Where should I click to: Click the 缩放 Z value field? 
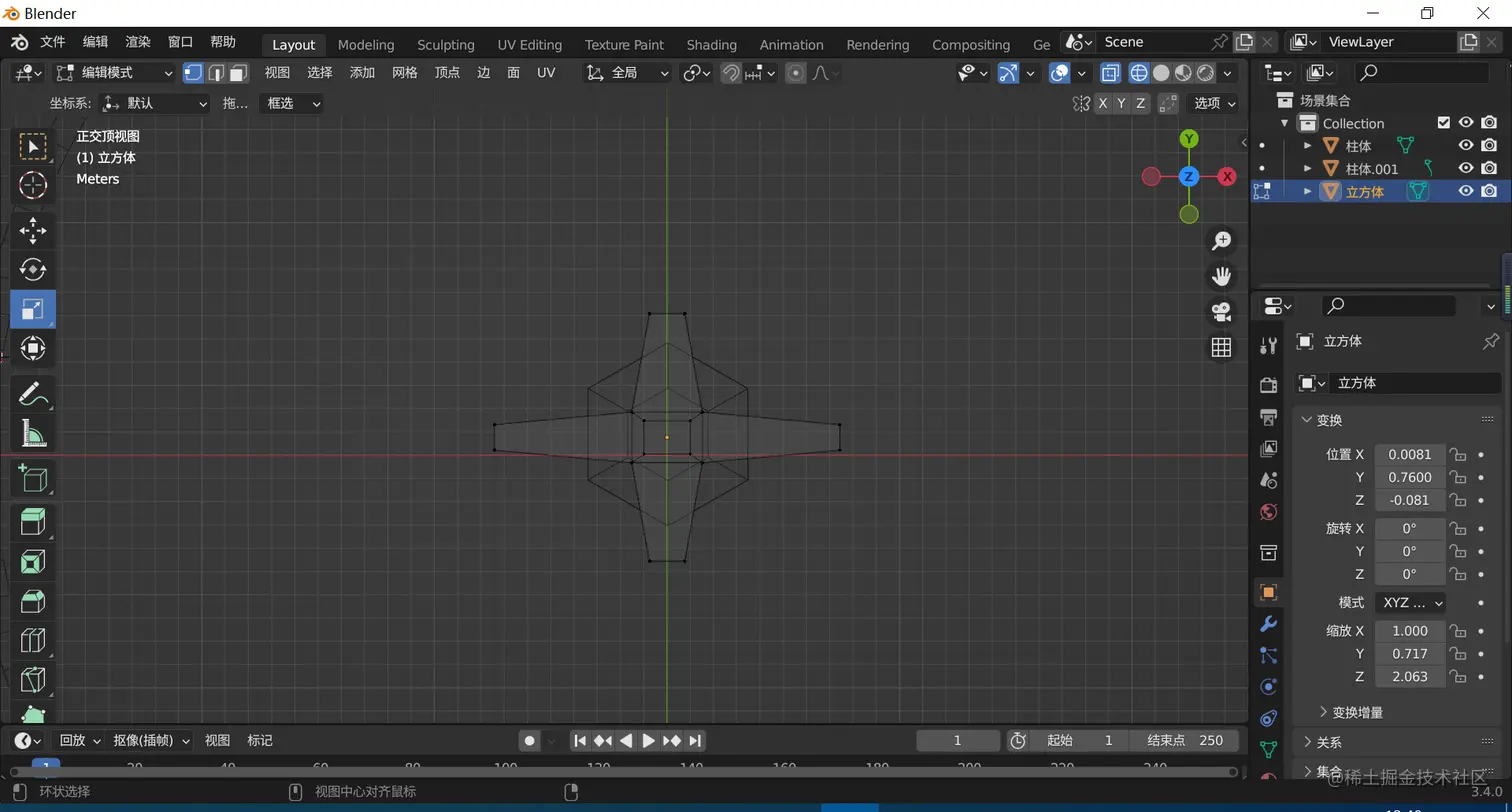coord(1409,677)
